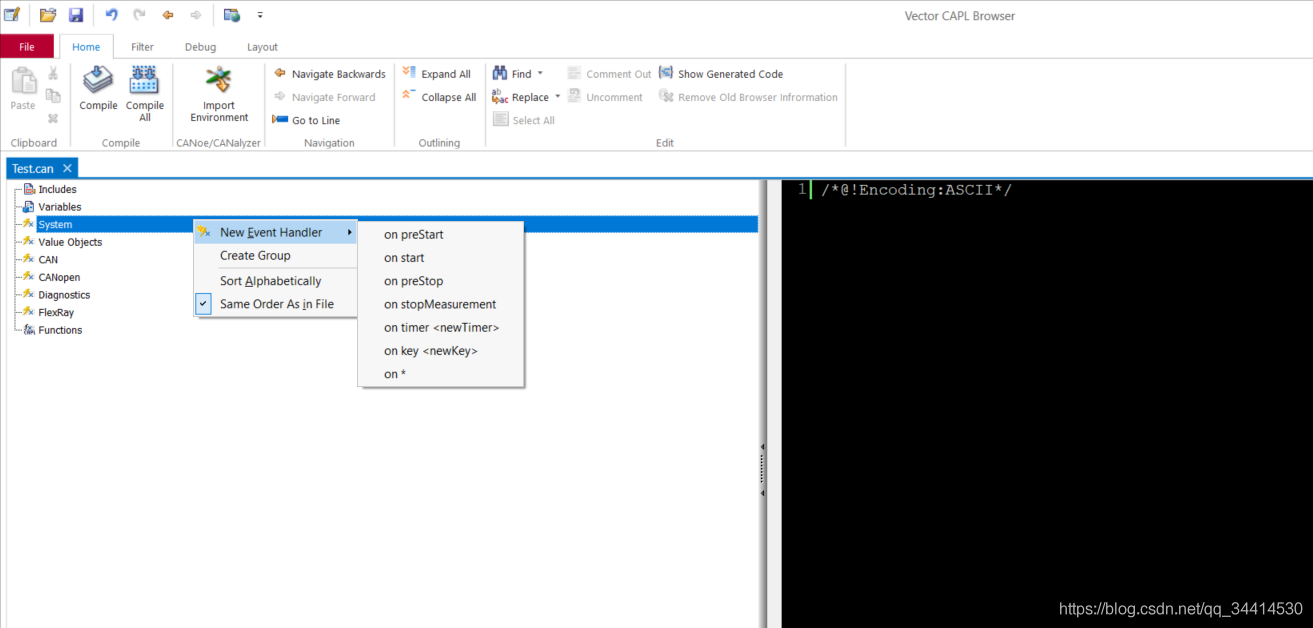
Task: Choose on * handler
Action: 441,374
